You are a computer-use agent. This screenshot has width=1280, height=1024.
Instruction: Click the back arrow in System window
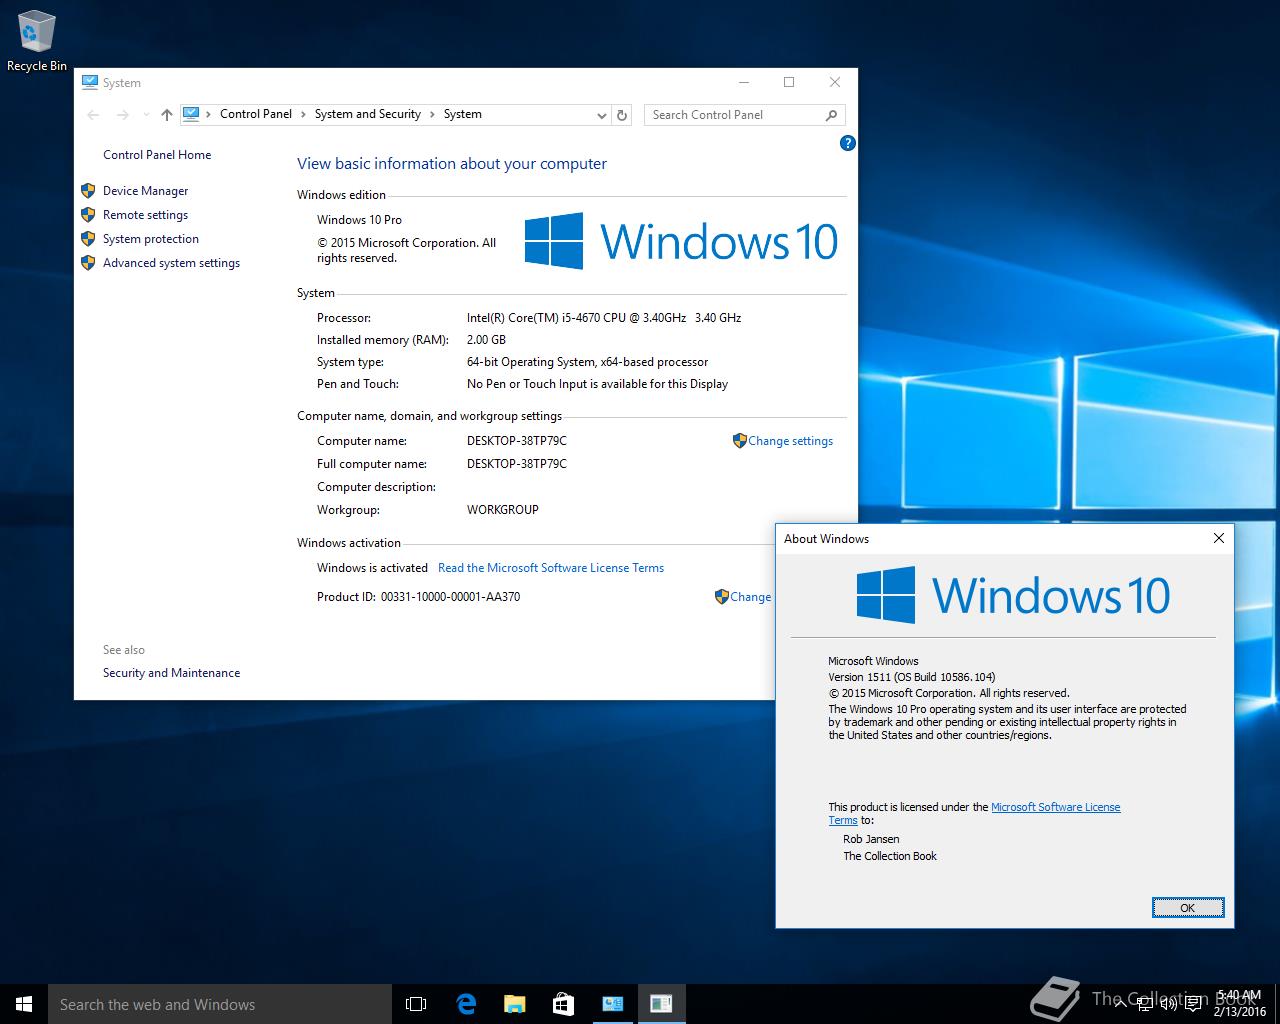93,115
